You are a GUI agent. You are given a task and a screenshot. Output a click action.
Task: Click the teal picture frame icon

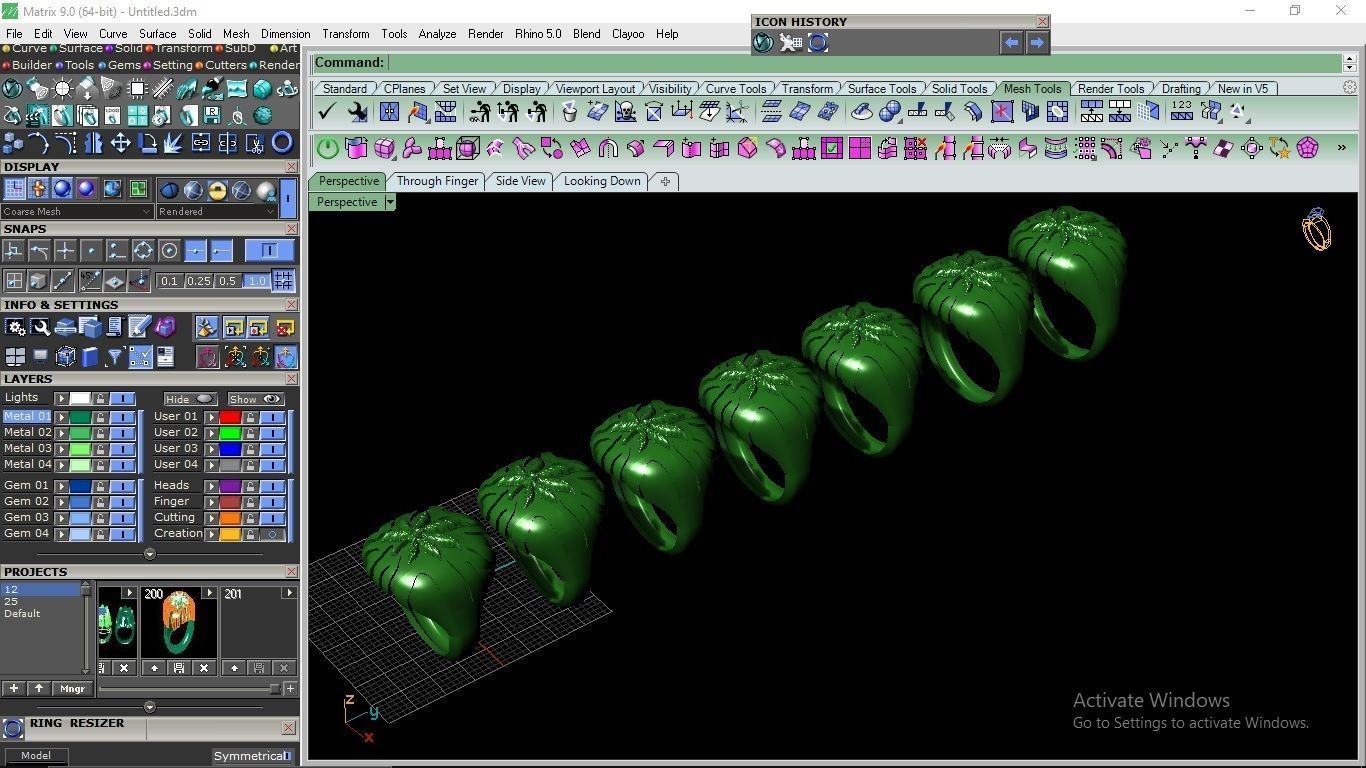[236, 88]
